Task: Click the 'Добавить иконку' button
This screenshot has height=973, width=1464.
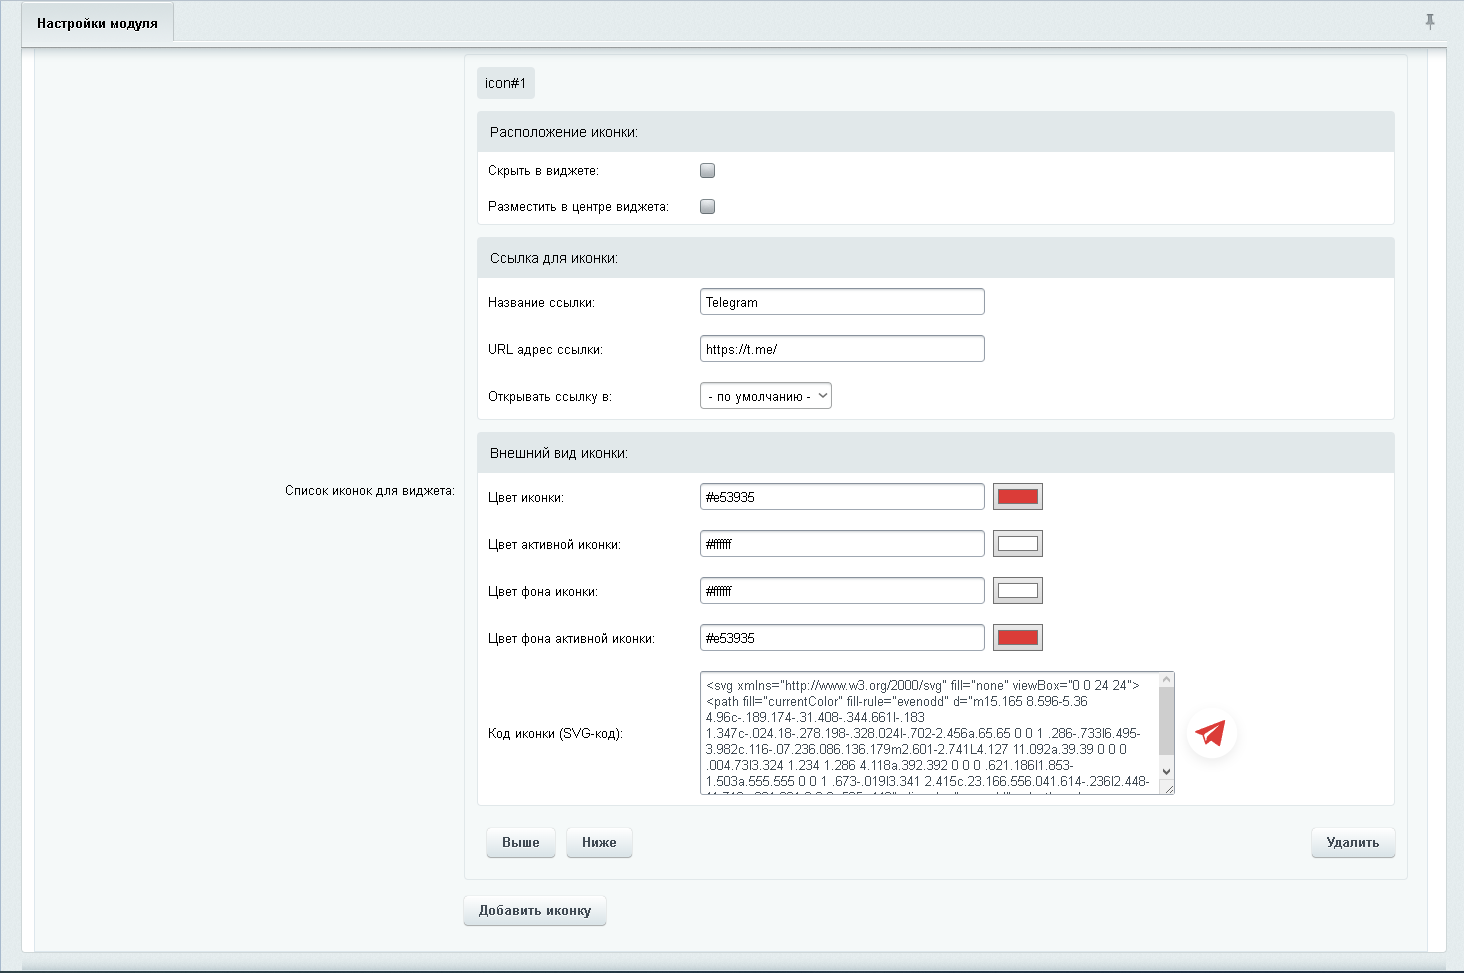Action: click(534, 910)
